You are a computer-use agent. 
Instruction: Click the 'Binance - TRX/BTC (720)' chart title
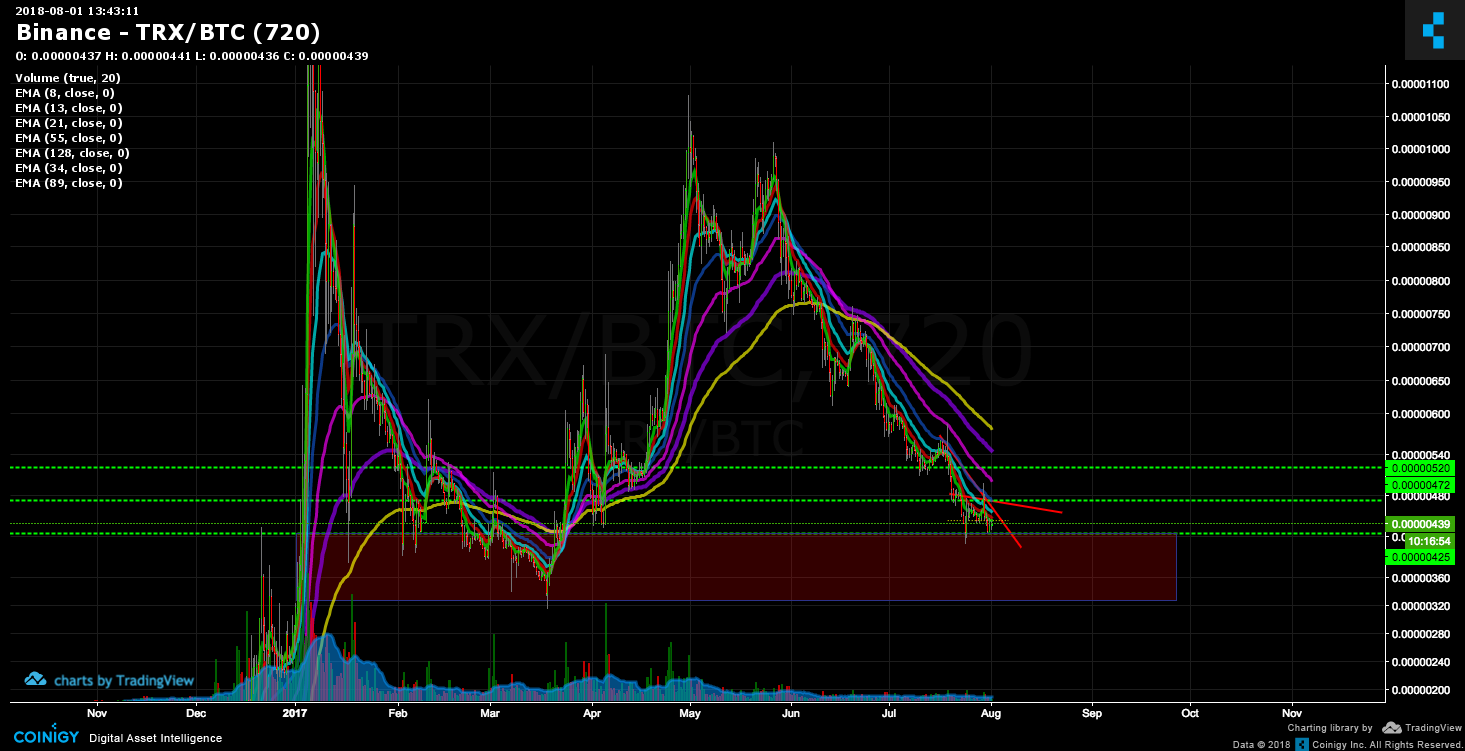click(x=168, y=32)
